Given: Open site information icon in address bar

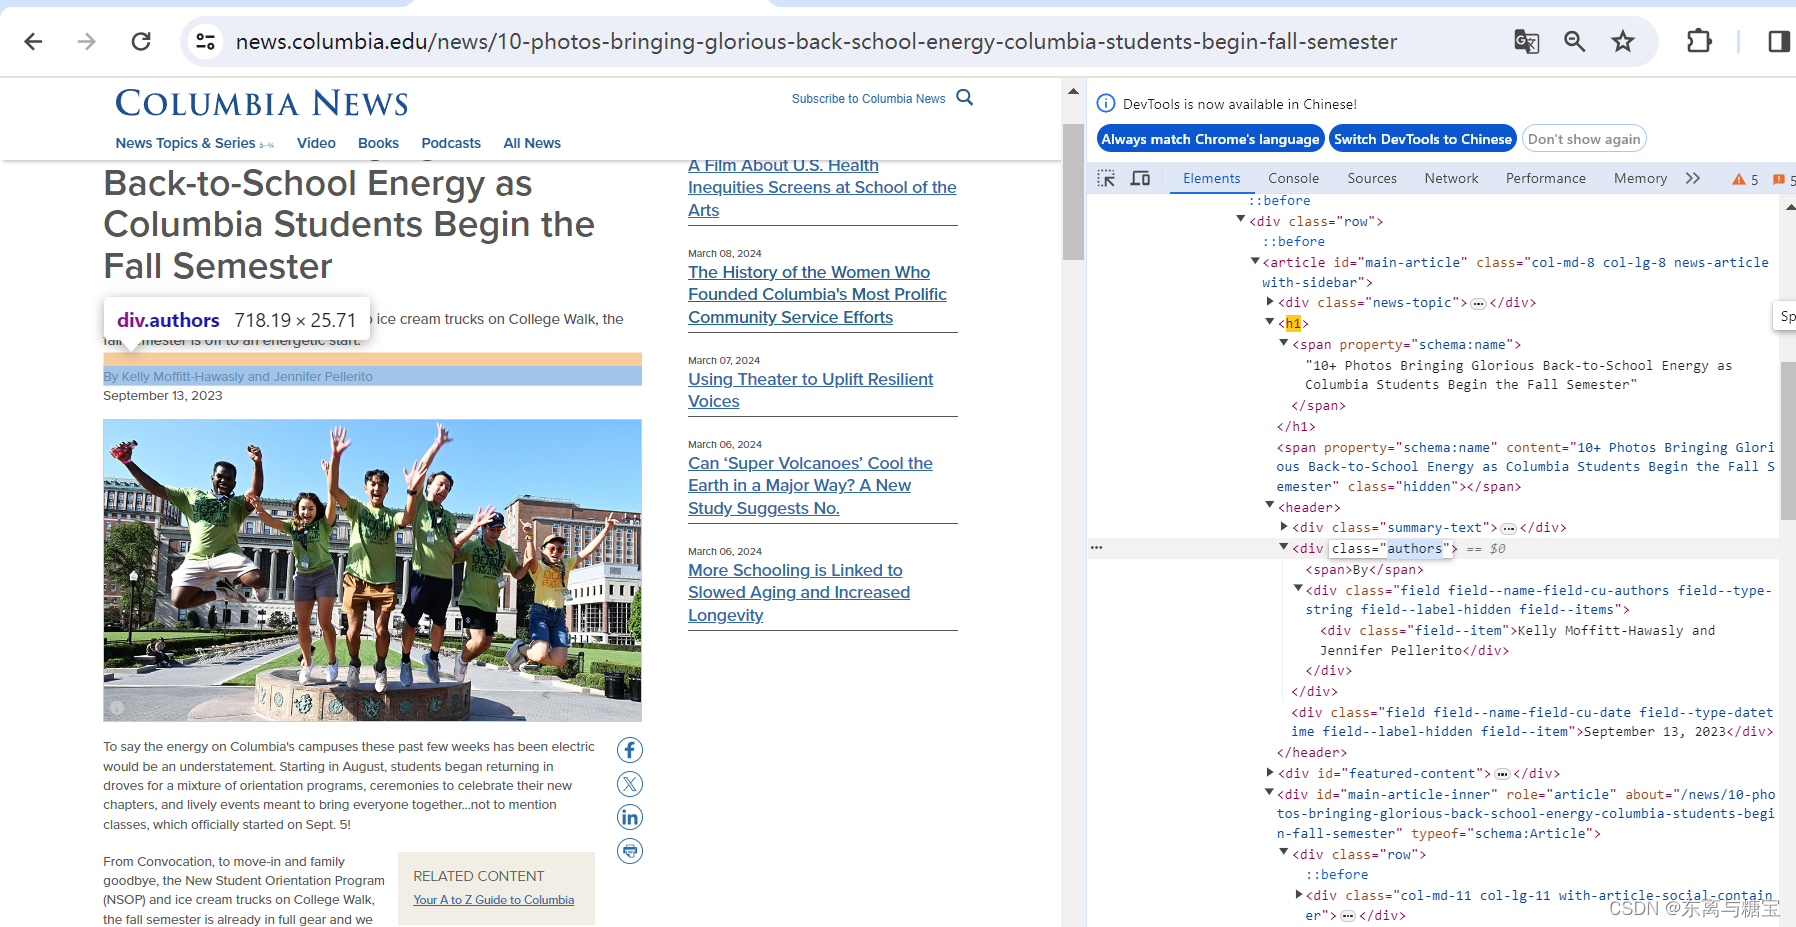Looking at the screenshot, I should (205, 41).
